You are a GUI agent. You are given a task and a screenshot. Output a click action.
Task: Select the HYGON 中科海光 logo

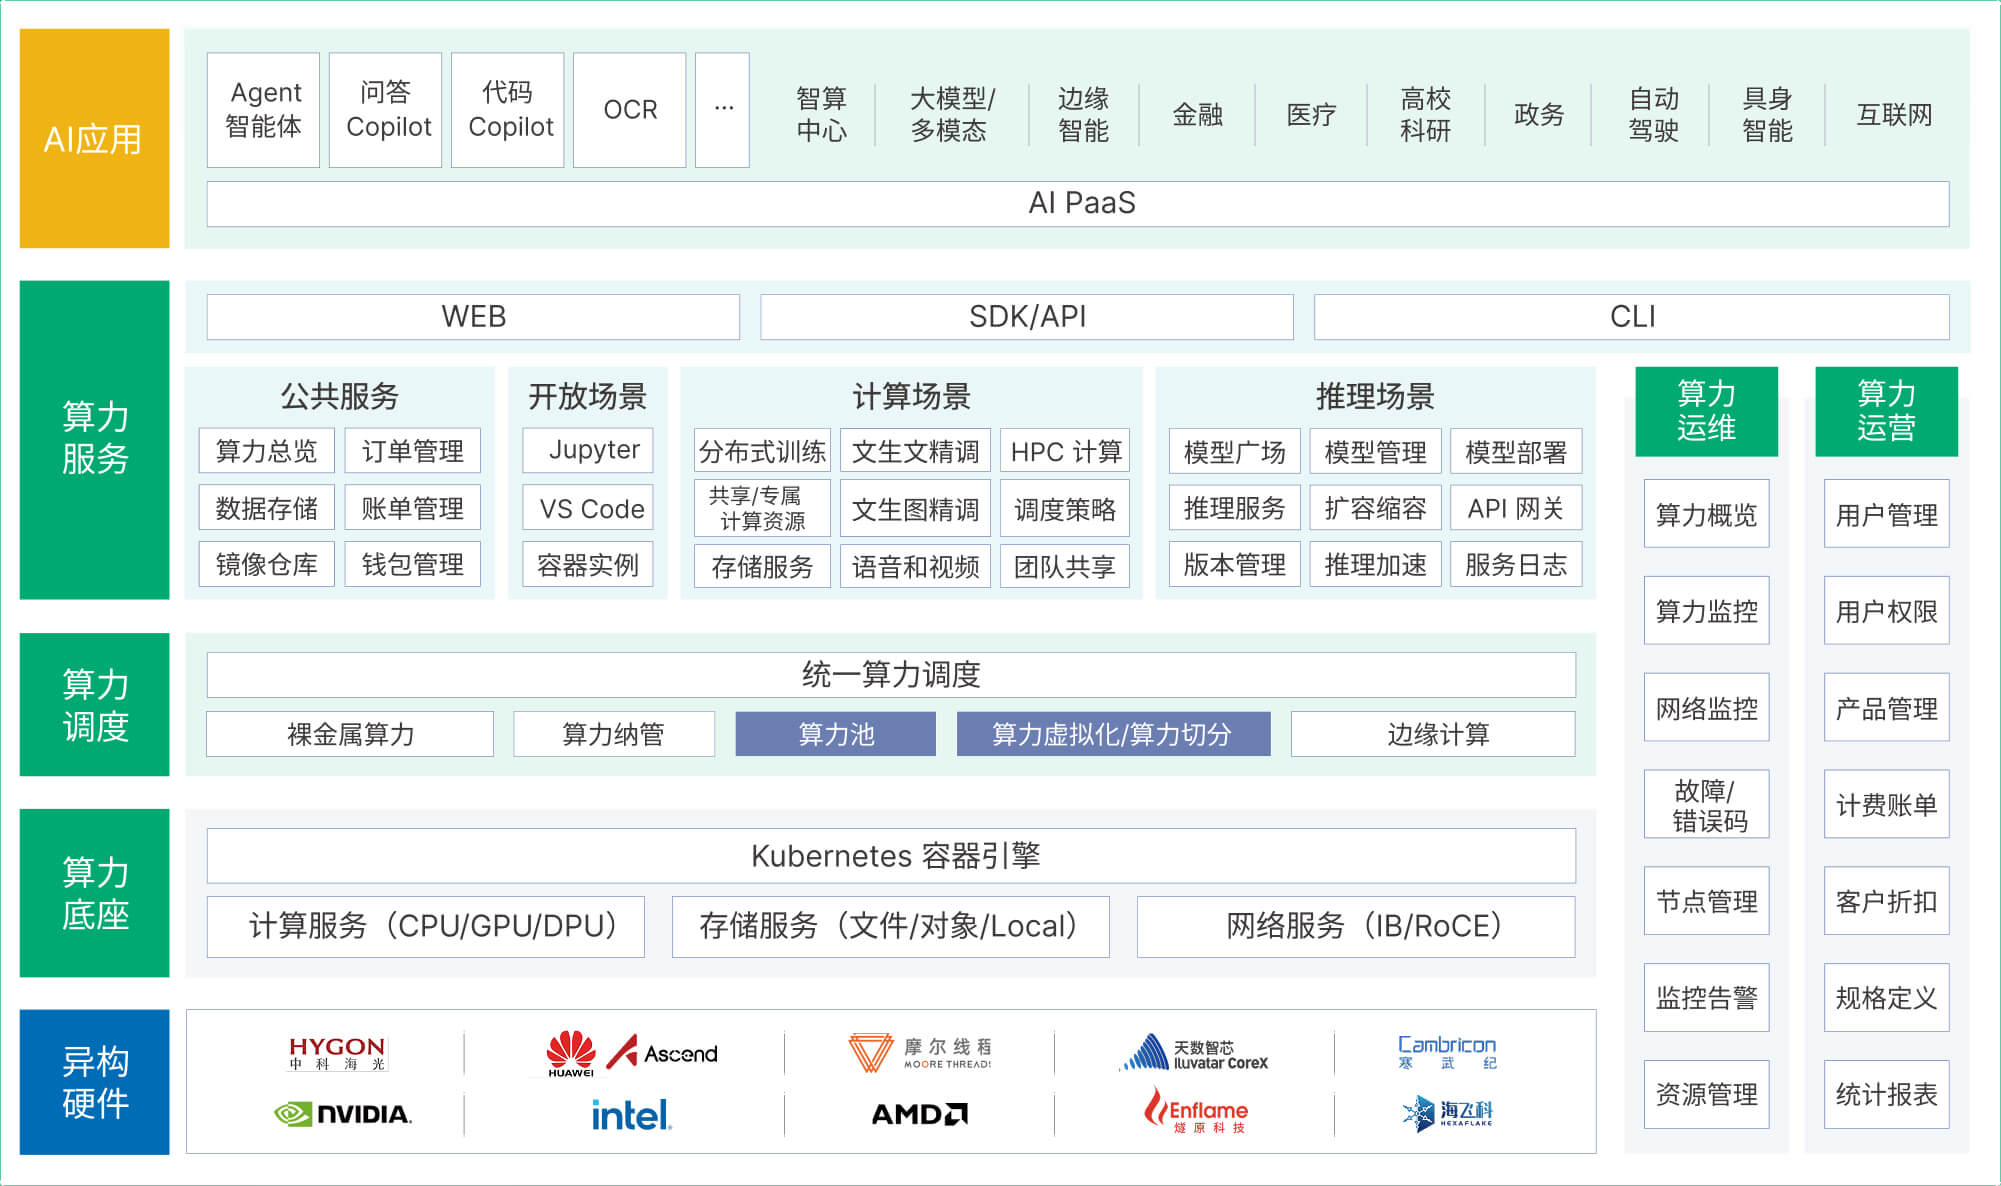[336, 1052]
